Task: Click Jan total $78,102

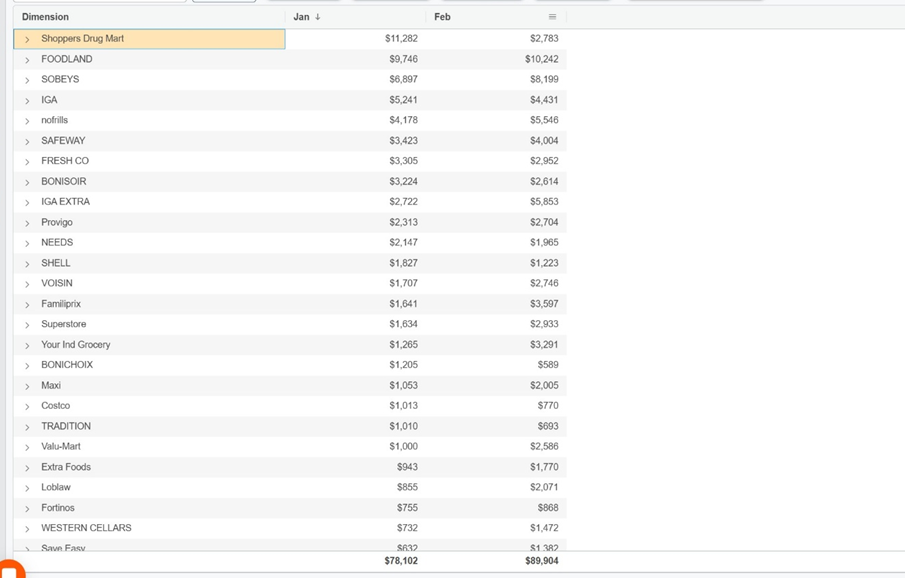Action: coord(401,561)
